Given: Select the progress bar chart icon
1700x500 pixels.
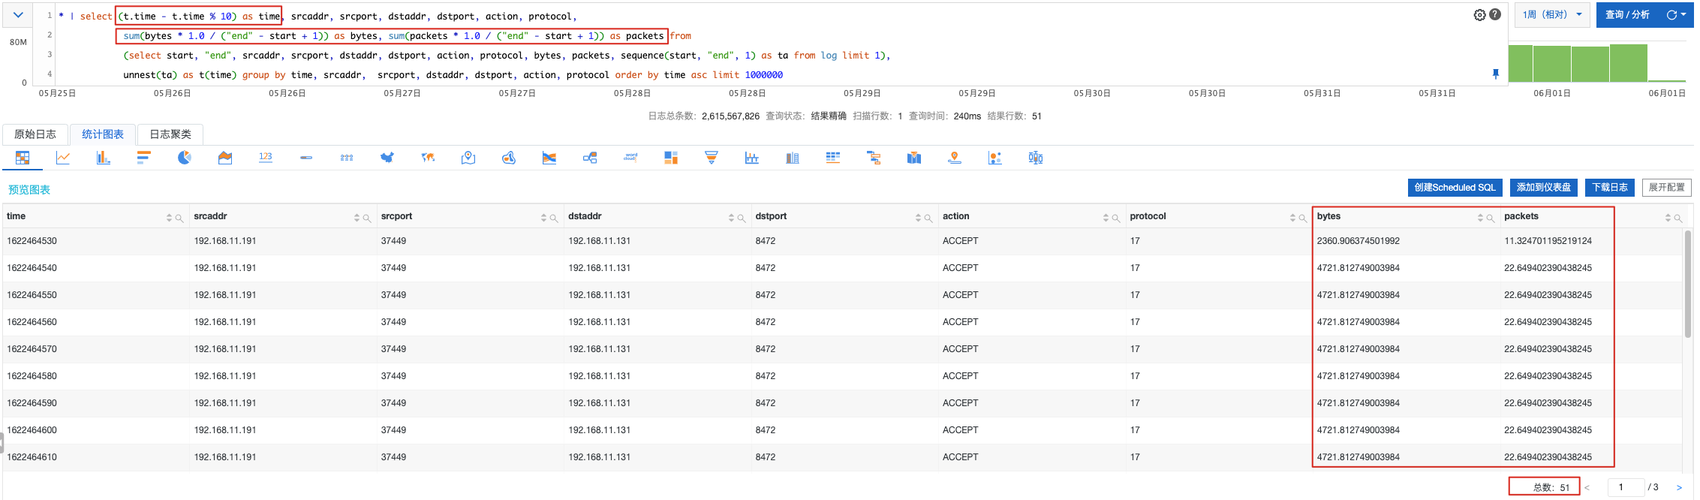Looking at the screenshot, I should pos(306,158).
